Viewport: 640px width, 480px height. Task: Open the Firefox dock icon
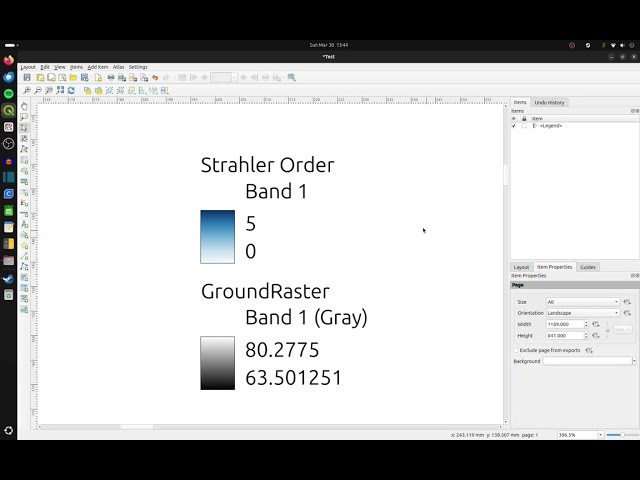pos(9,60)
